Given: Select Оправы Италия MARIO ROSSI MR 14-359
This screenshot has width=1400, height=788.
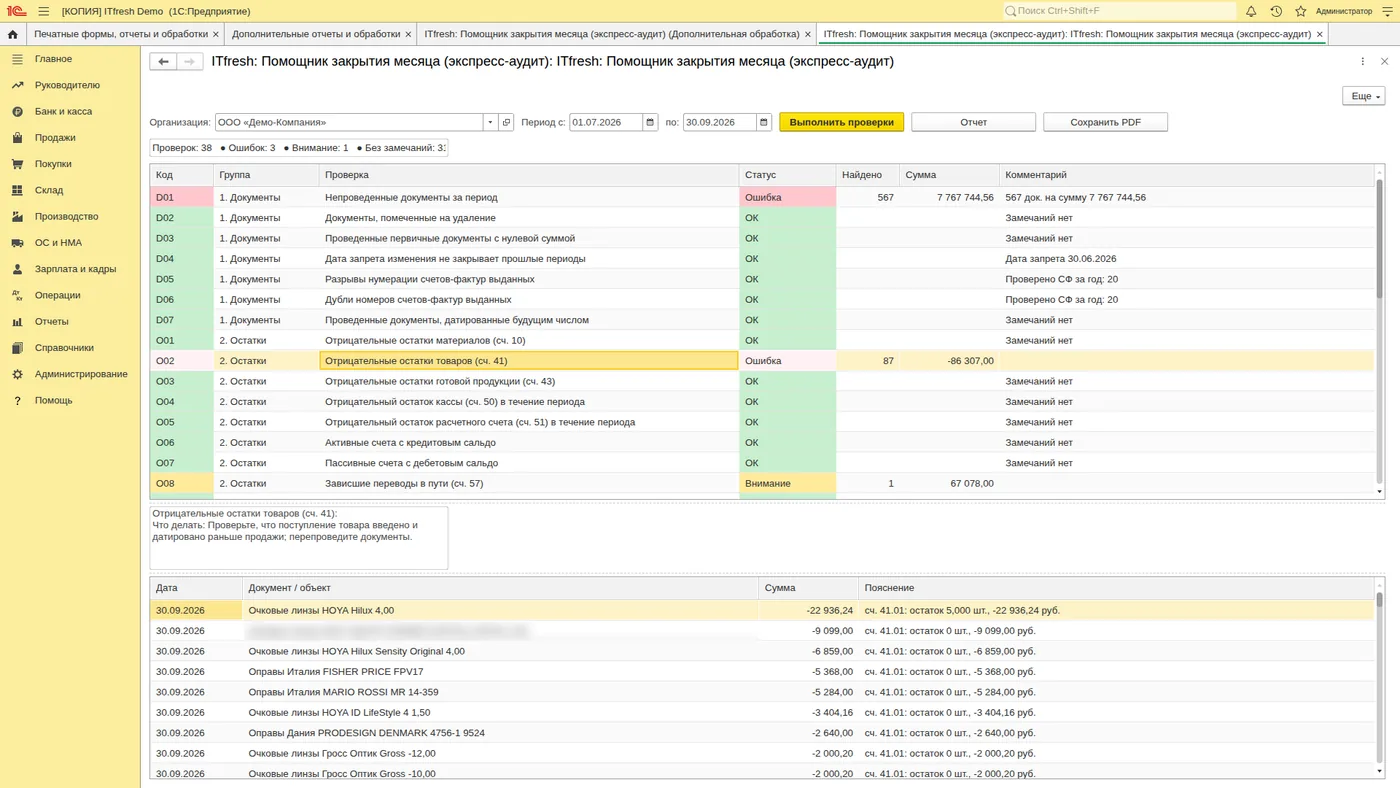Looking at the screenshot, I should pyautogui.click(x=762, y=692).
